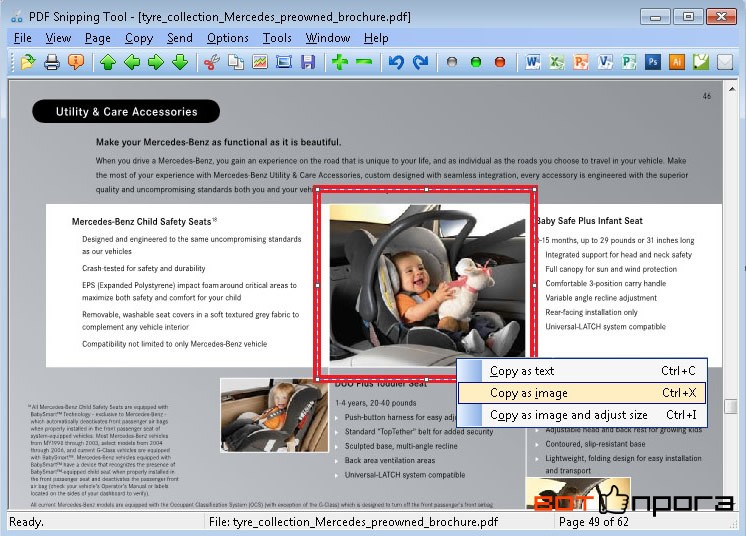This screenshot has width=746, height=536.
Task: Click the vertical scrollbar thumb
Action: 731,406
